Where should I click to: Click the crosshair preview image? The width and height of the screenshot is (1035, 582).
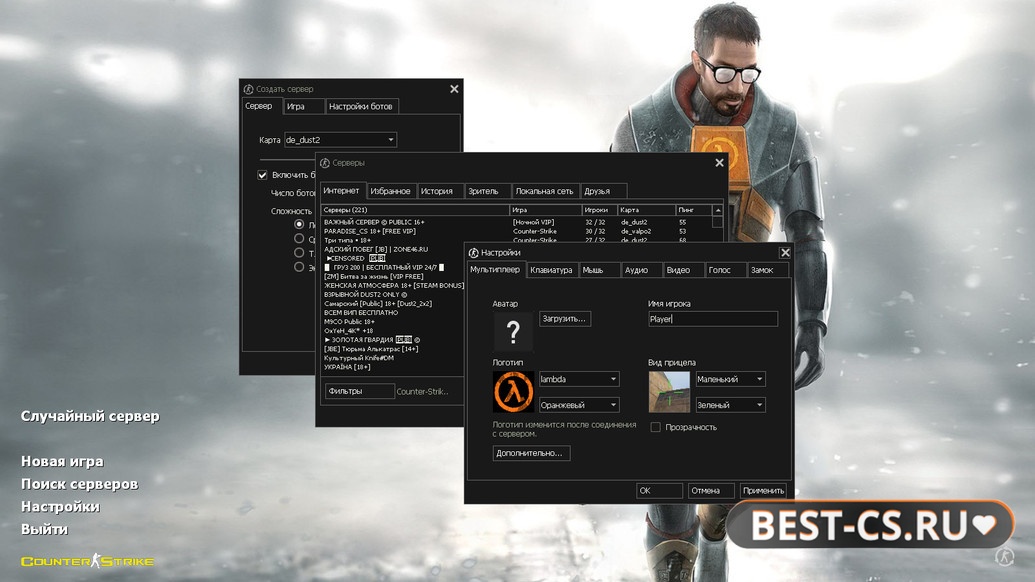click(669, 392)
